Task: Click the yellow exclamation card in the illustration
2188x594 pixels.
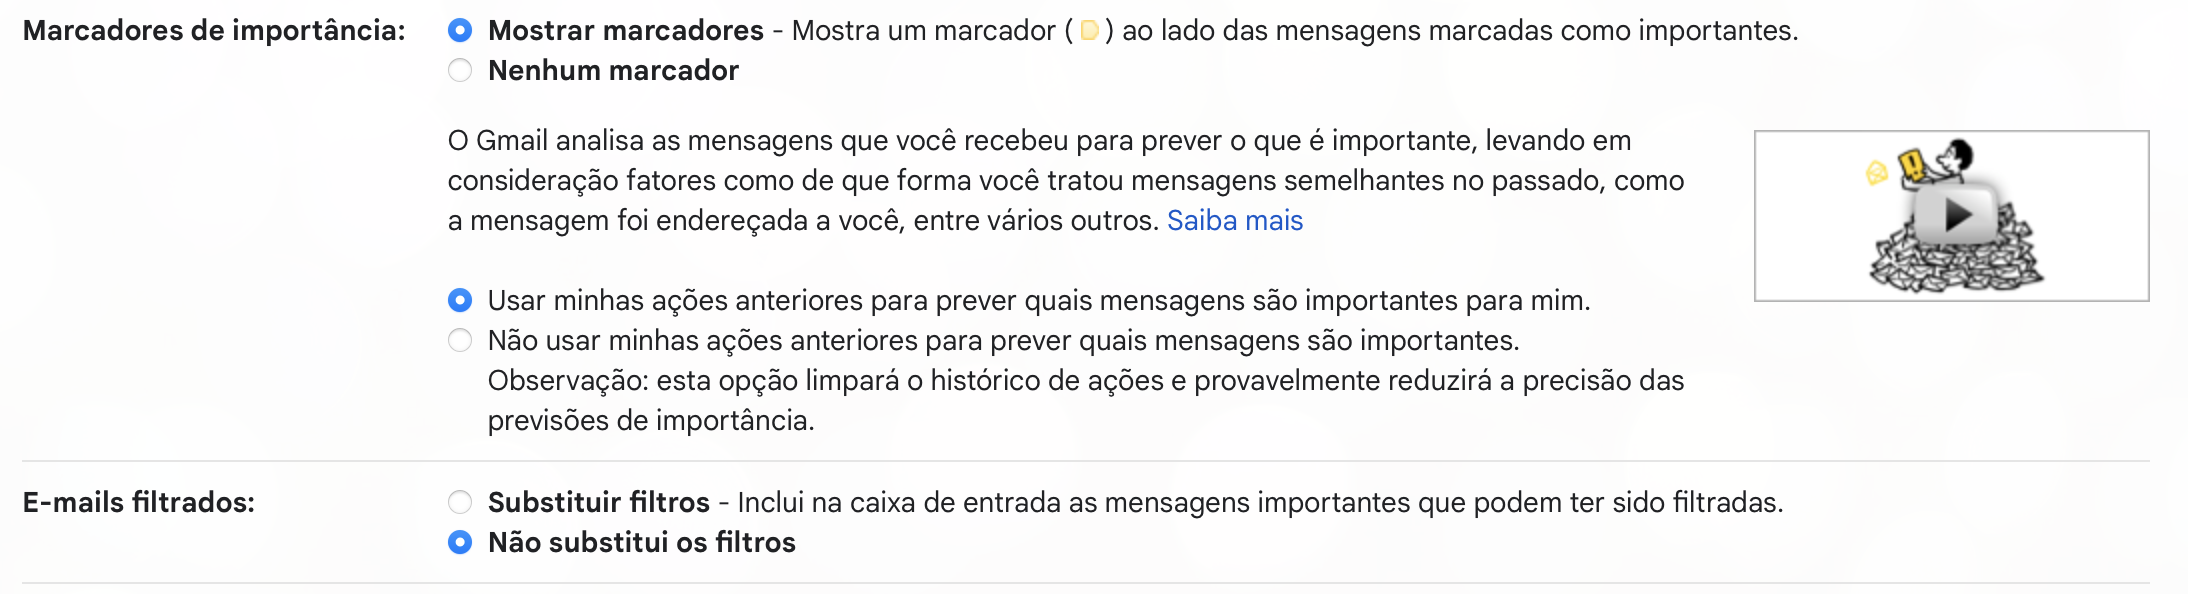Action: [x=1911, y=164]
